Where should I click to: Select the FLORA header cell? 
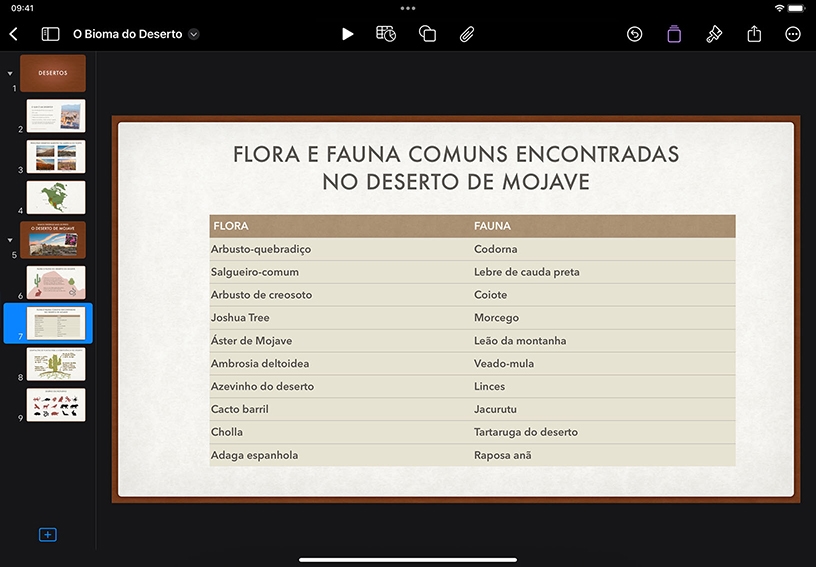(x=341, y=226)
